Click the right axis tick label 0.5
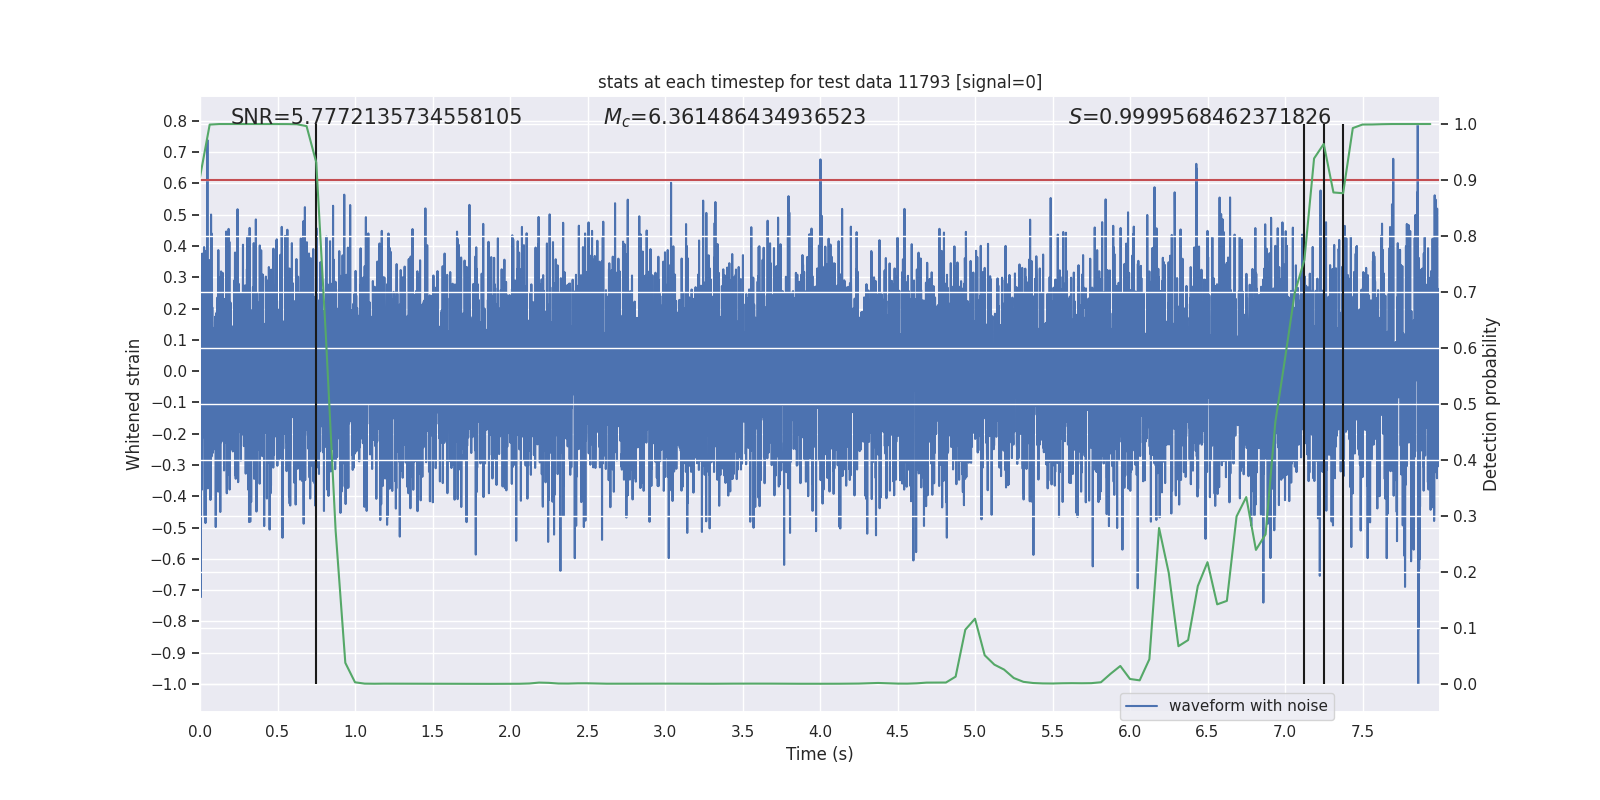 (1465, 404)
